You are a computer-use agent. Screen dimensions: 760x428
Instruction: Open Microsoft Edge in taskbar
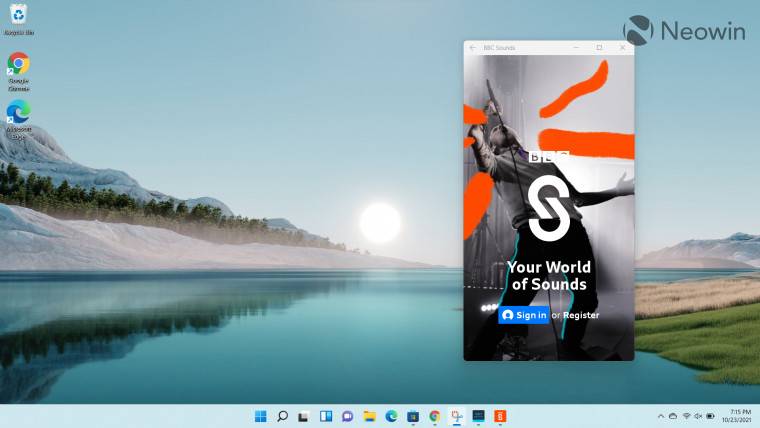(x=391, y=416)
